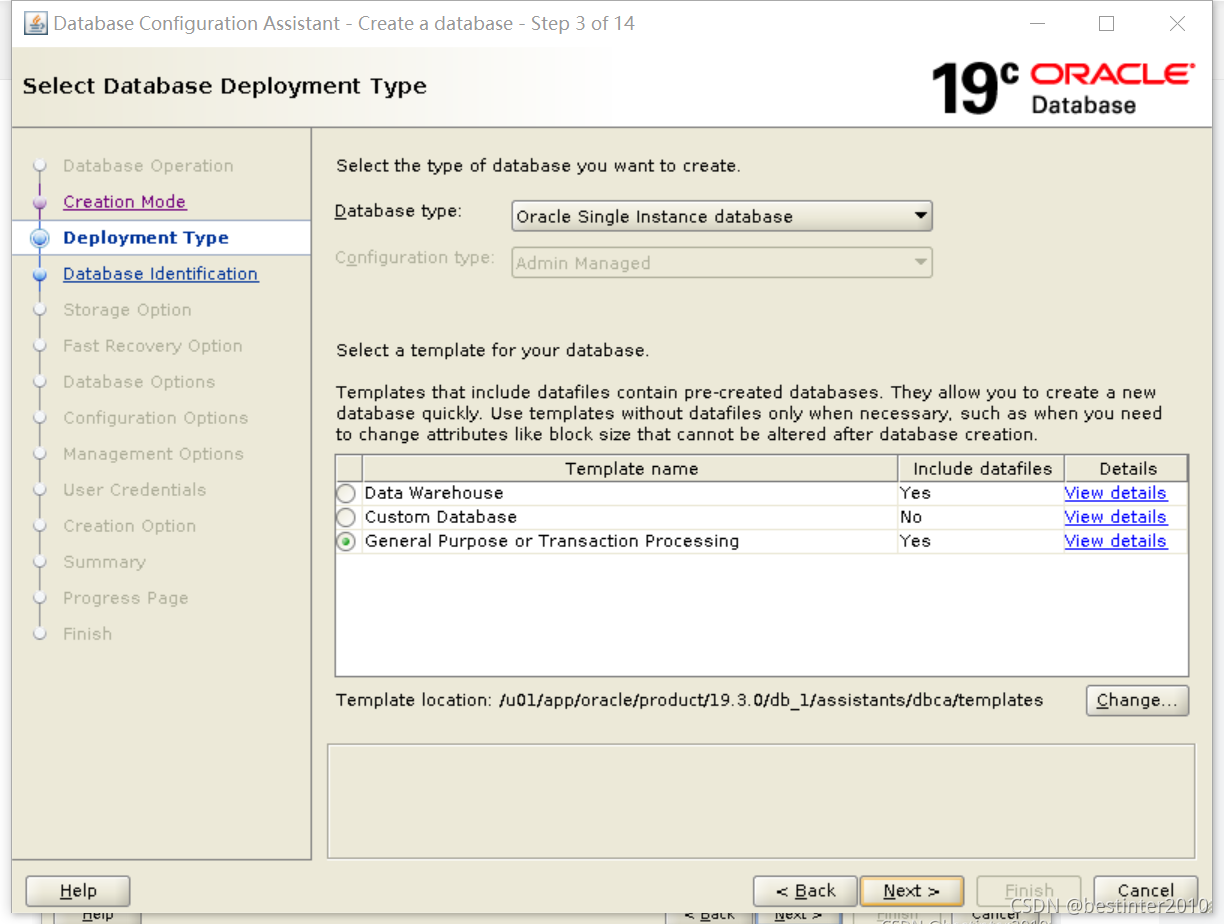The height and width of the screenshot is (924, 1224).
Task: Click 'General Purpose or Transaction Processing' text
Action: pos(551,541)
